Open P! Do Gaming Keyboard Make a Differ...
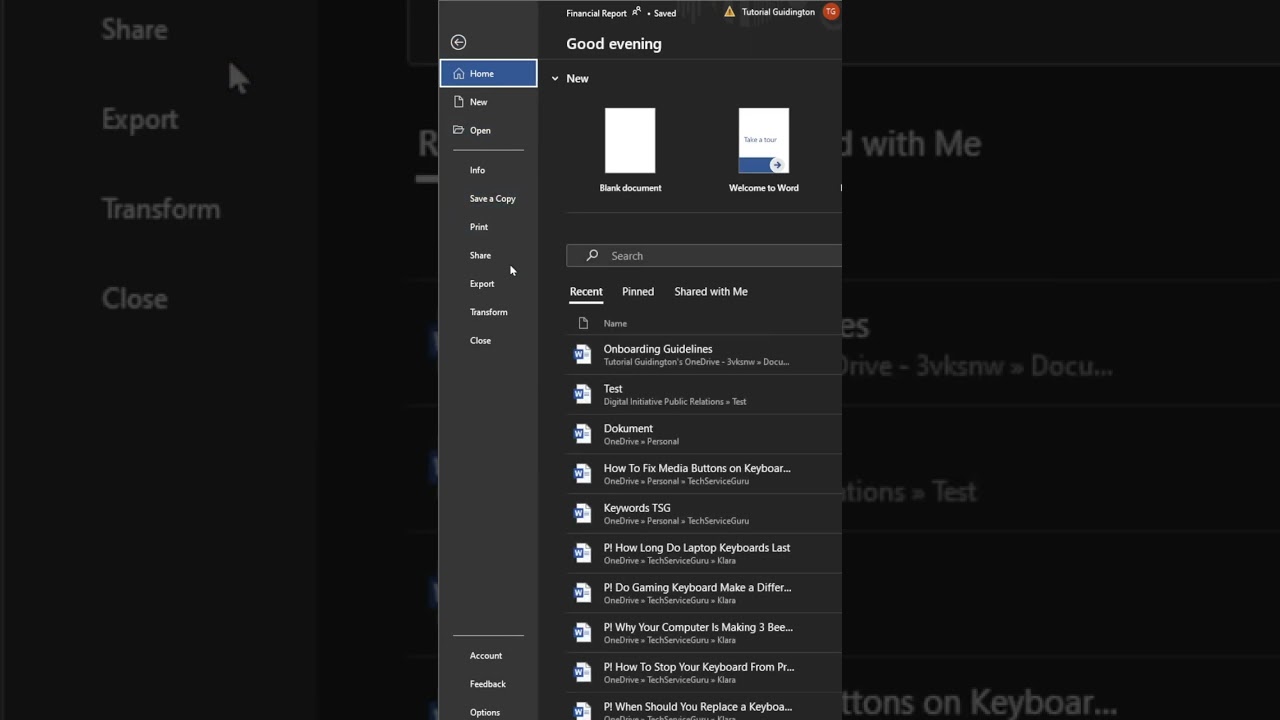The width and height of the screenshot is (1280, 720). (704, 593)
